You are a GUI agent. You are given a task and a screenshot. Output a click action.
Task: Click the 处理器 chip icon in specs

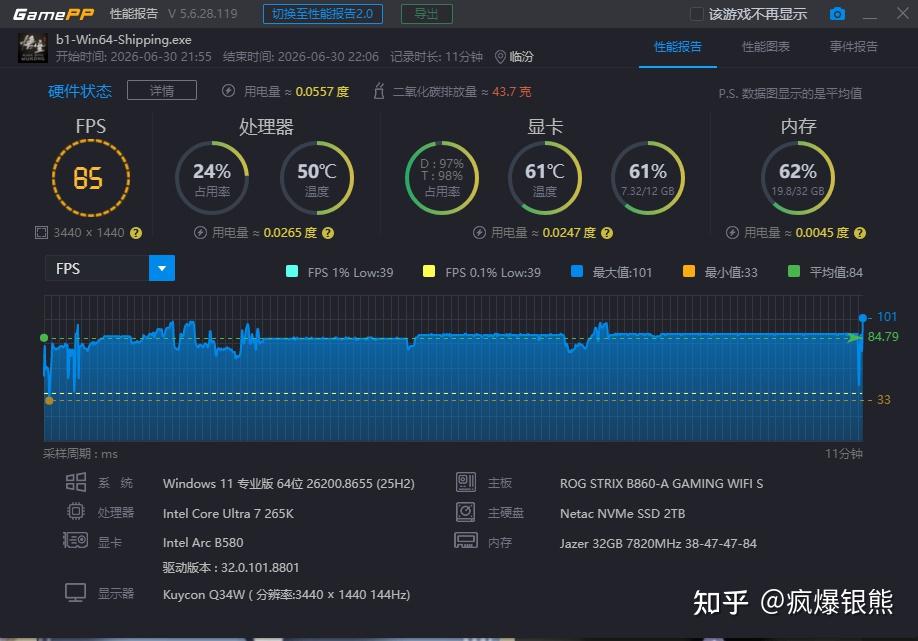click(76, 512)
